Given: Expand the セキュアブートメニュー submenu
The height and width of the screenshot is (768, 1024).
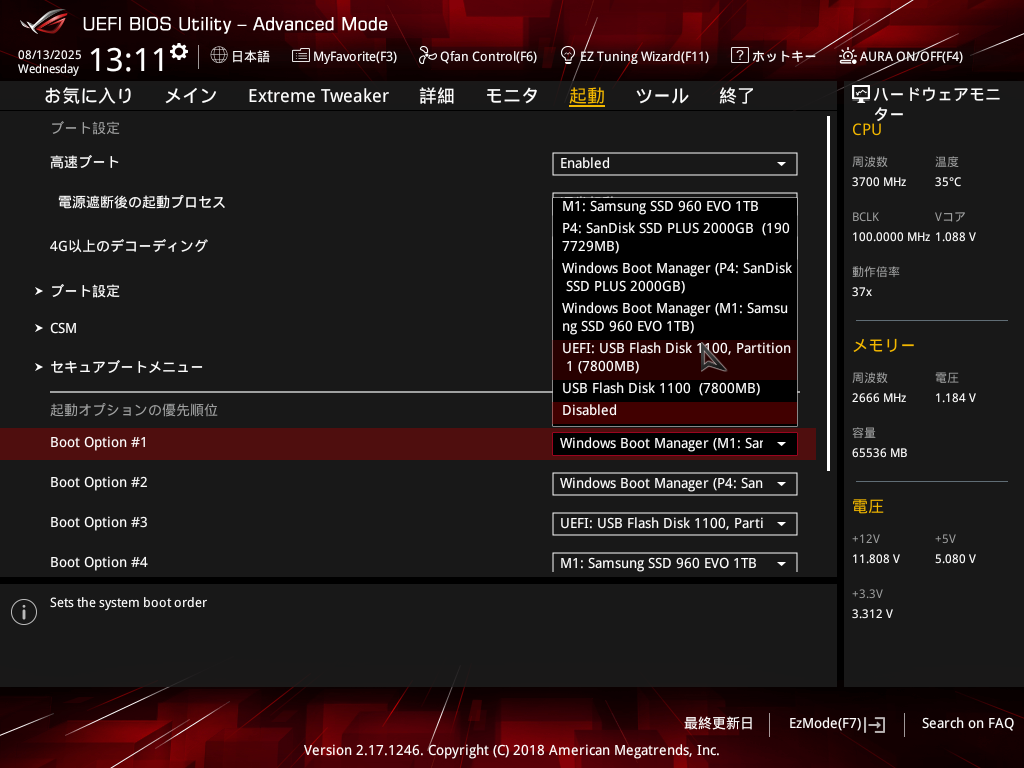Looking at the screenshot, I should [119, 367].
